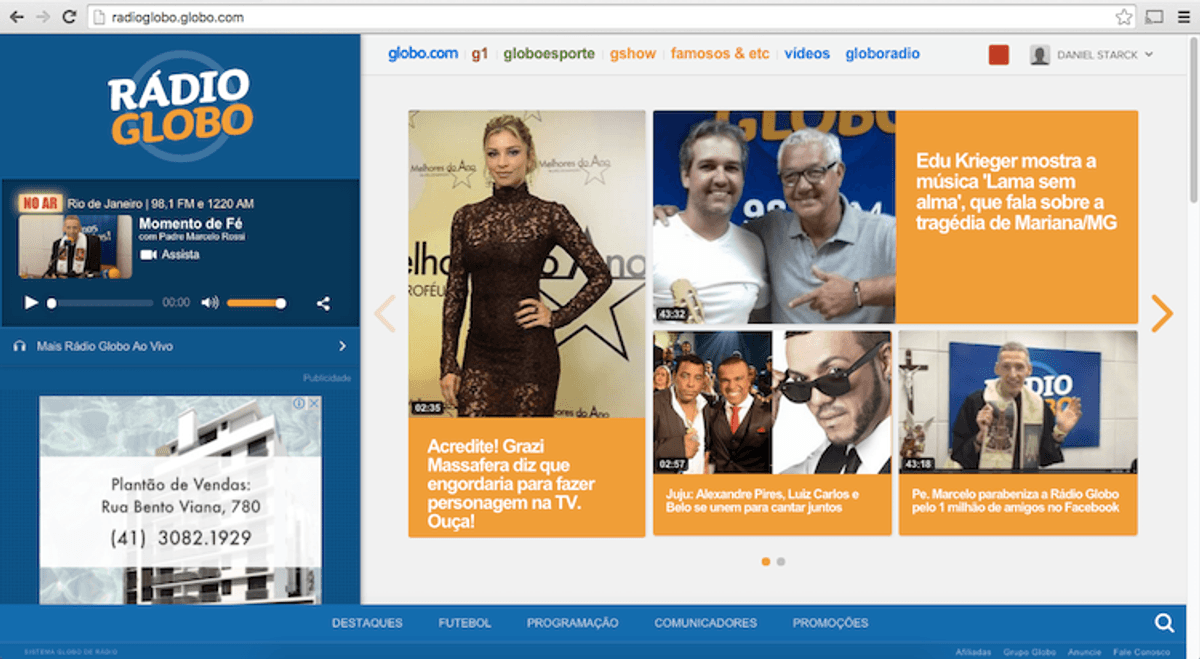Screen dimensions: 1200x659
Task: Select the second carousel page dot
Action: (x=781, y=562)
